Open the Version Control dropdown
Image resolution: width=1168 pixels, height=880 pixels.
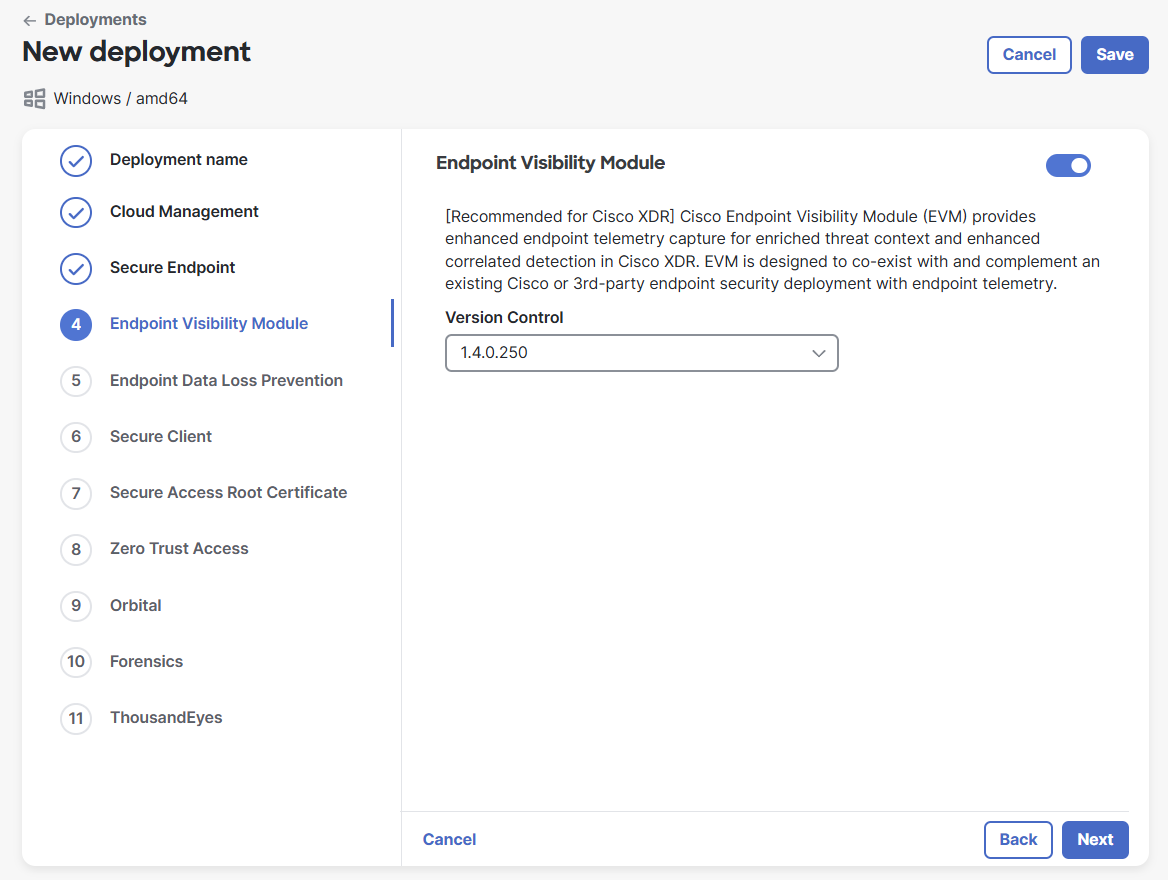coord(640,353)
